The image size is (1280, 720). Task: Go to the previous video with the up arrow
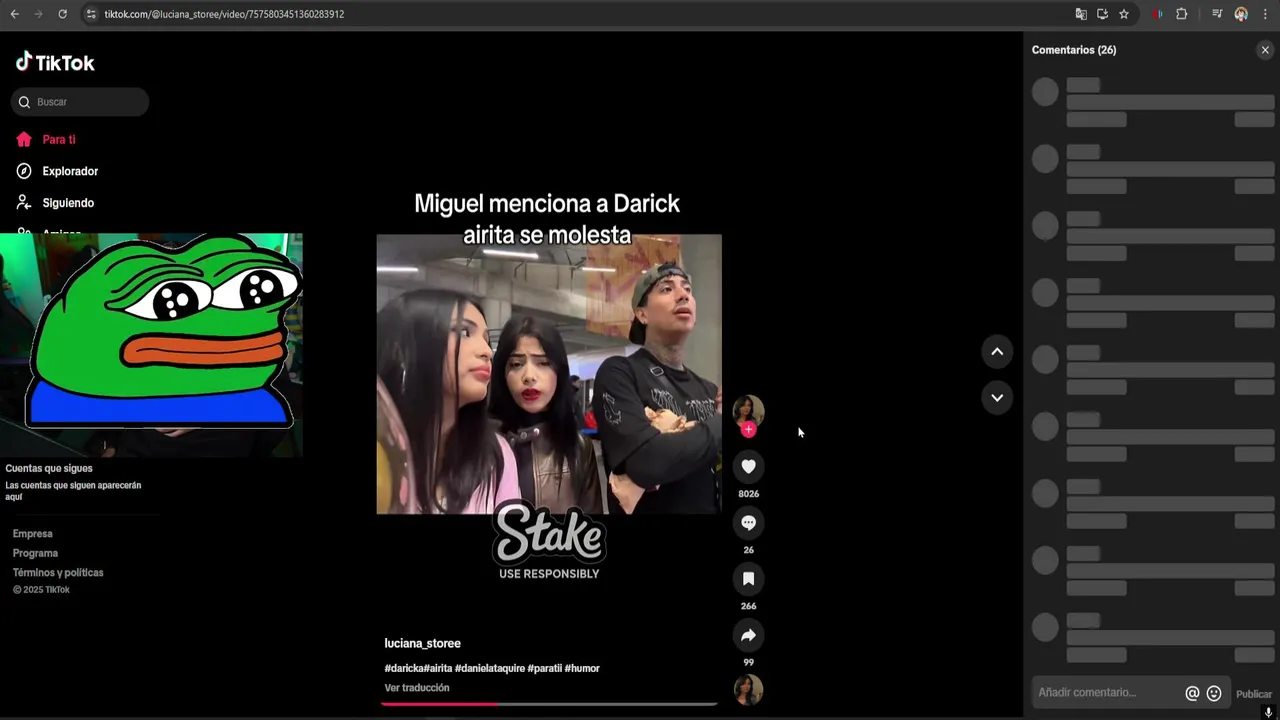[x=997, y=351]
